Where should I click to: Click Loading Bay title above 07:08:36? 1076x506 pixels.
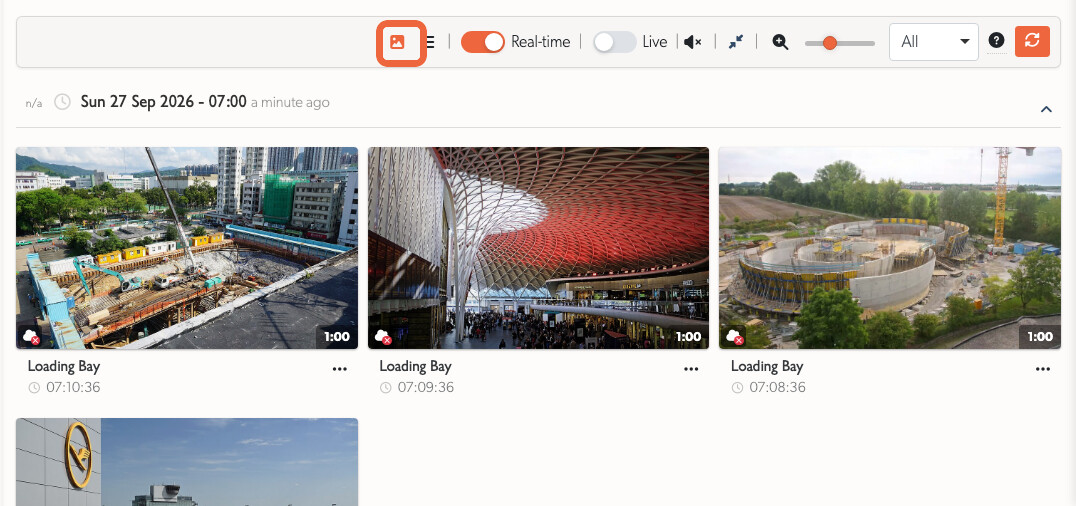tap(767, 366)
